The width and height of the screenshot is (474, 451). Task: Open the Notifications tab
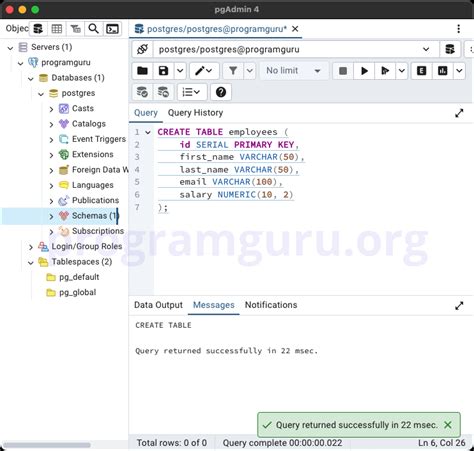click(x=271, y=305)
